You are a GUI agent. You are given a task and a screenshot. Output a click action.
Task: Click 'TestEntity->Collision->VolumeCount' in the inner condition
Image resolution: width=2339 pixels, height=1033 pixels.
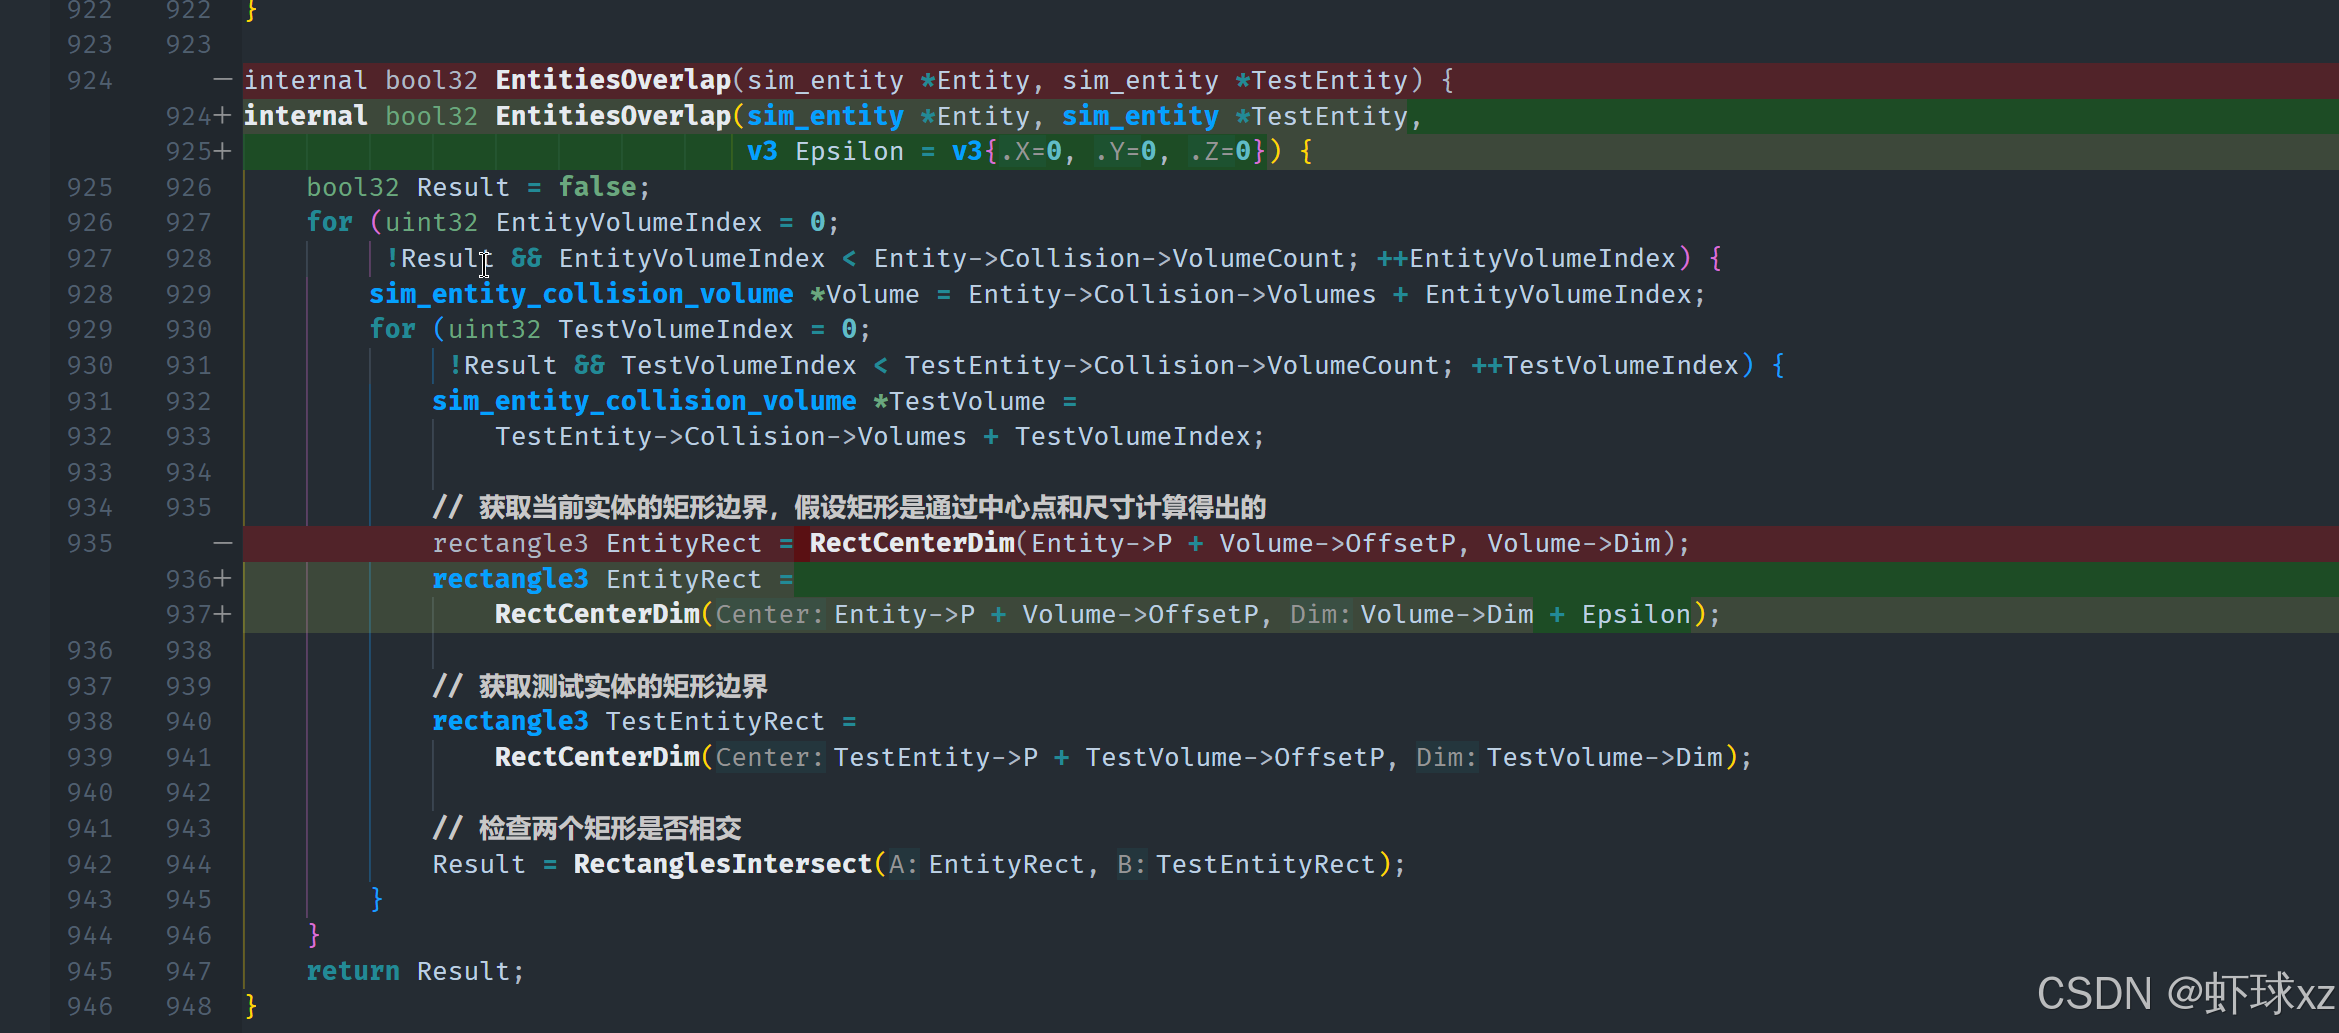(x=1172, y=365)
